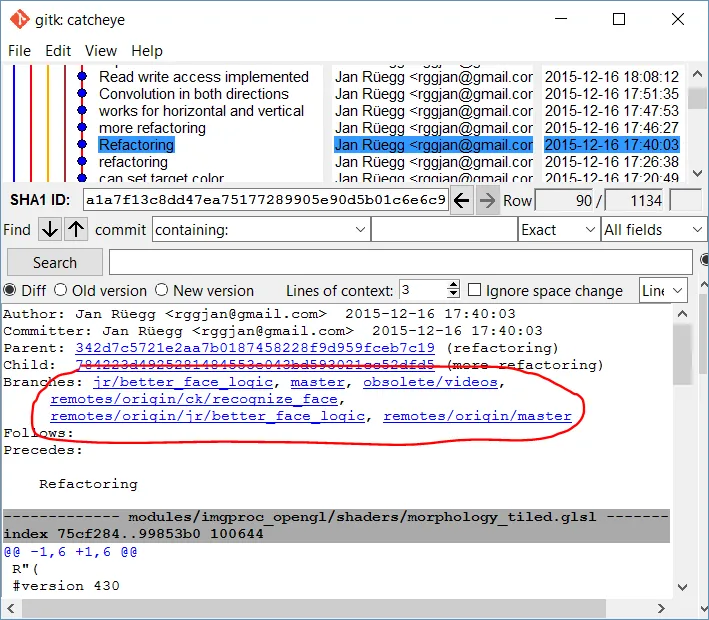Open the File menu
Screen dimensions: 709x620
[19, 51]
